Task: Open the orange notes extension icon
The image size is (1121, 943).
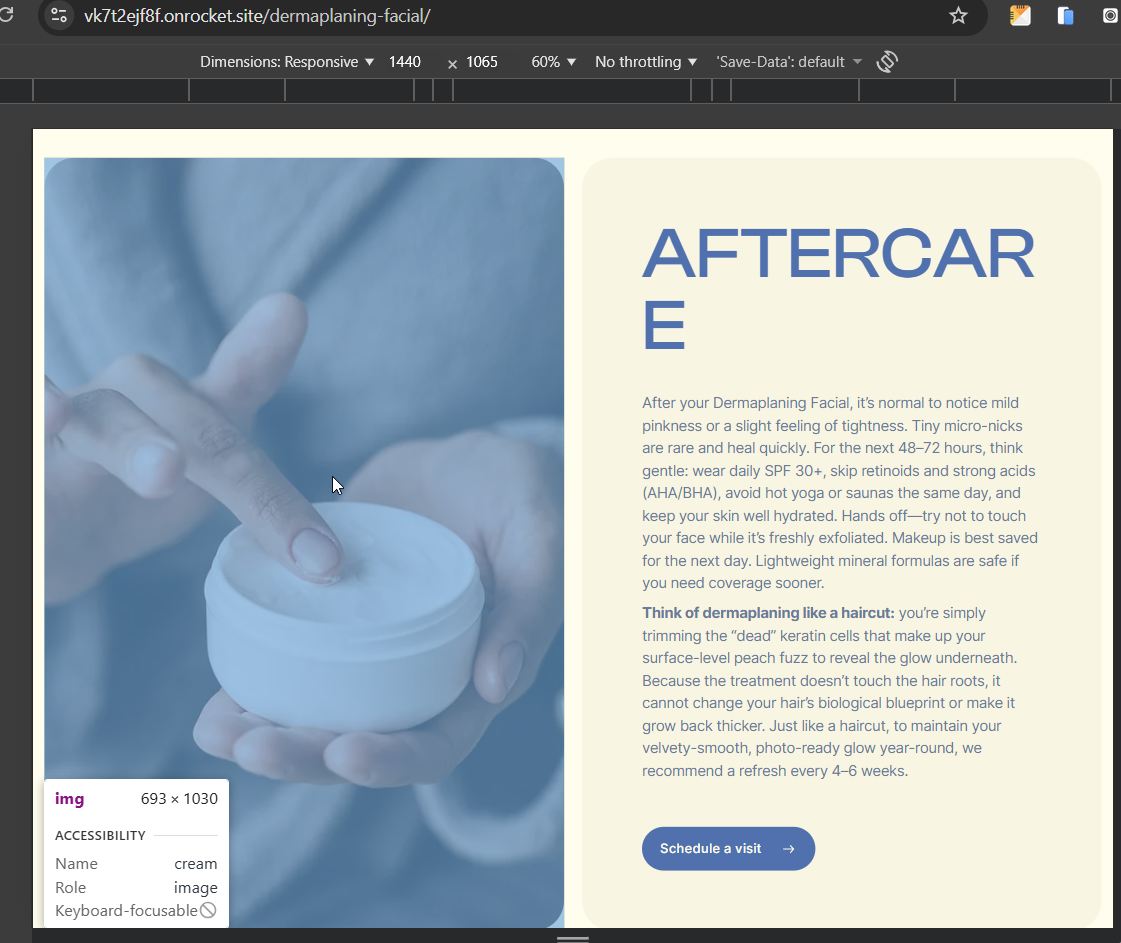Action: (x=1020, y=15)
